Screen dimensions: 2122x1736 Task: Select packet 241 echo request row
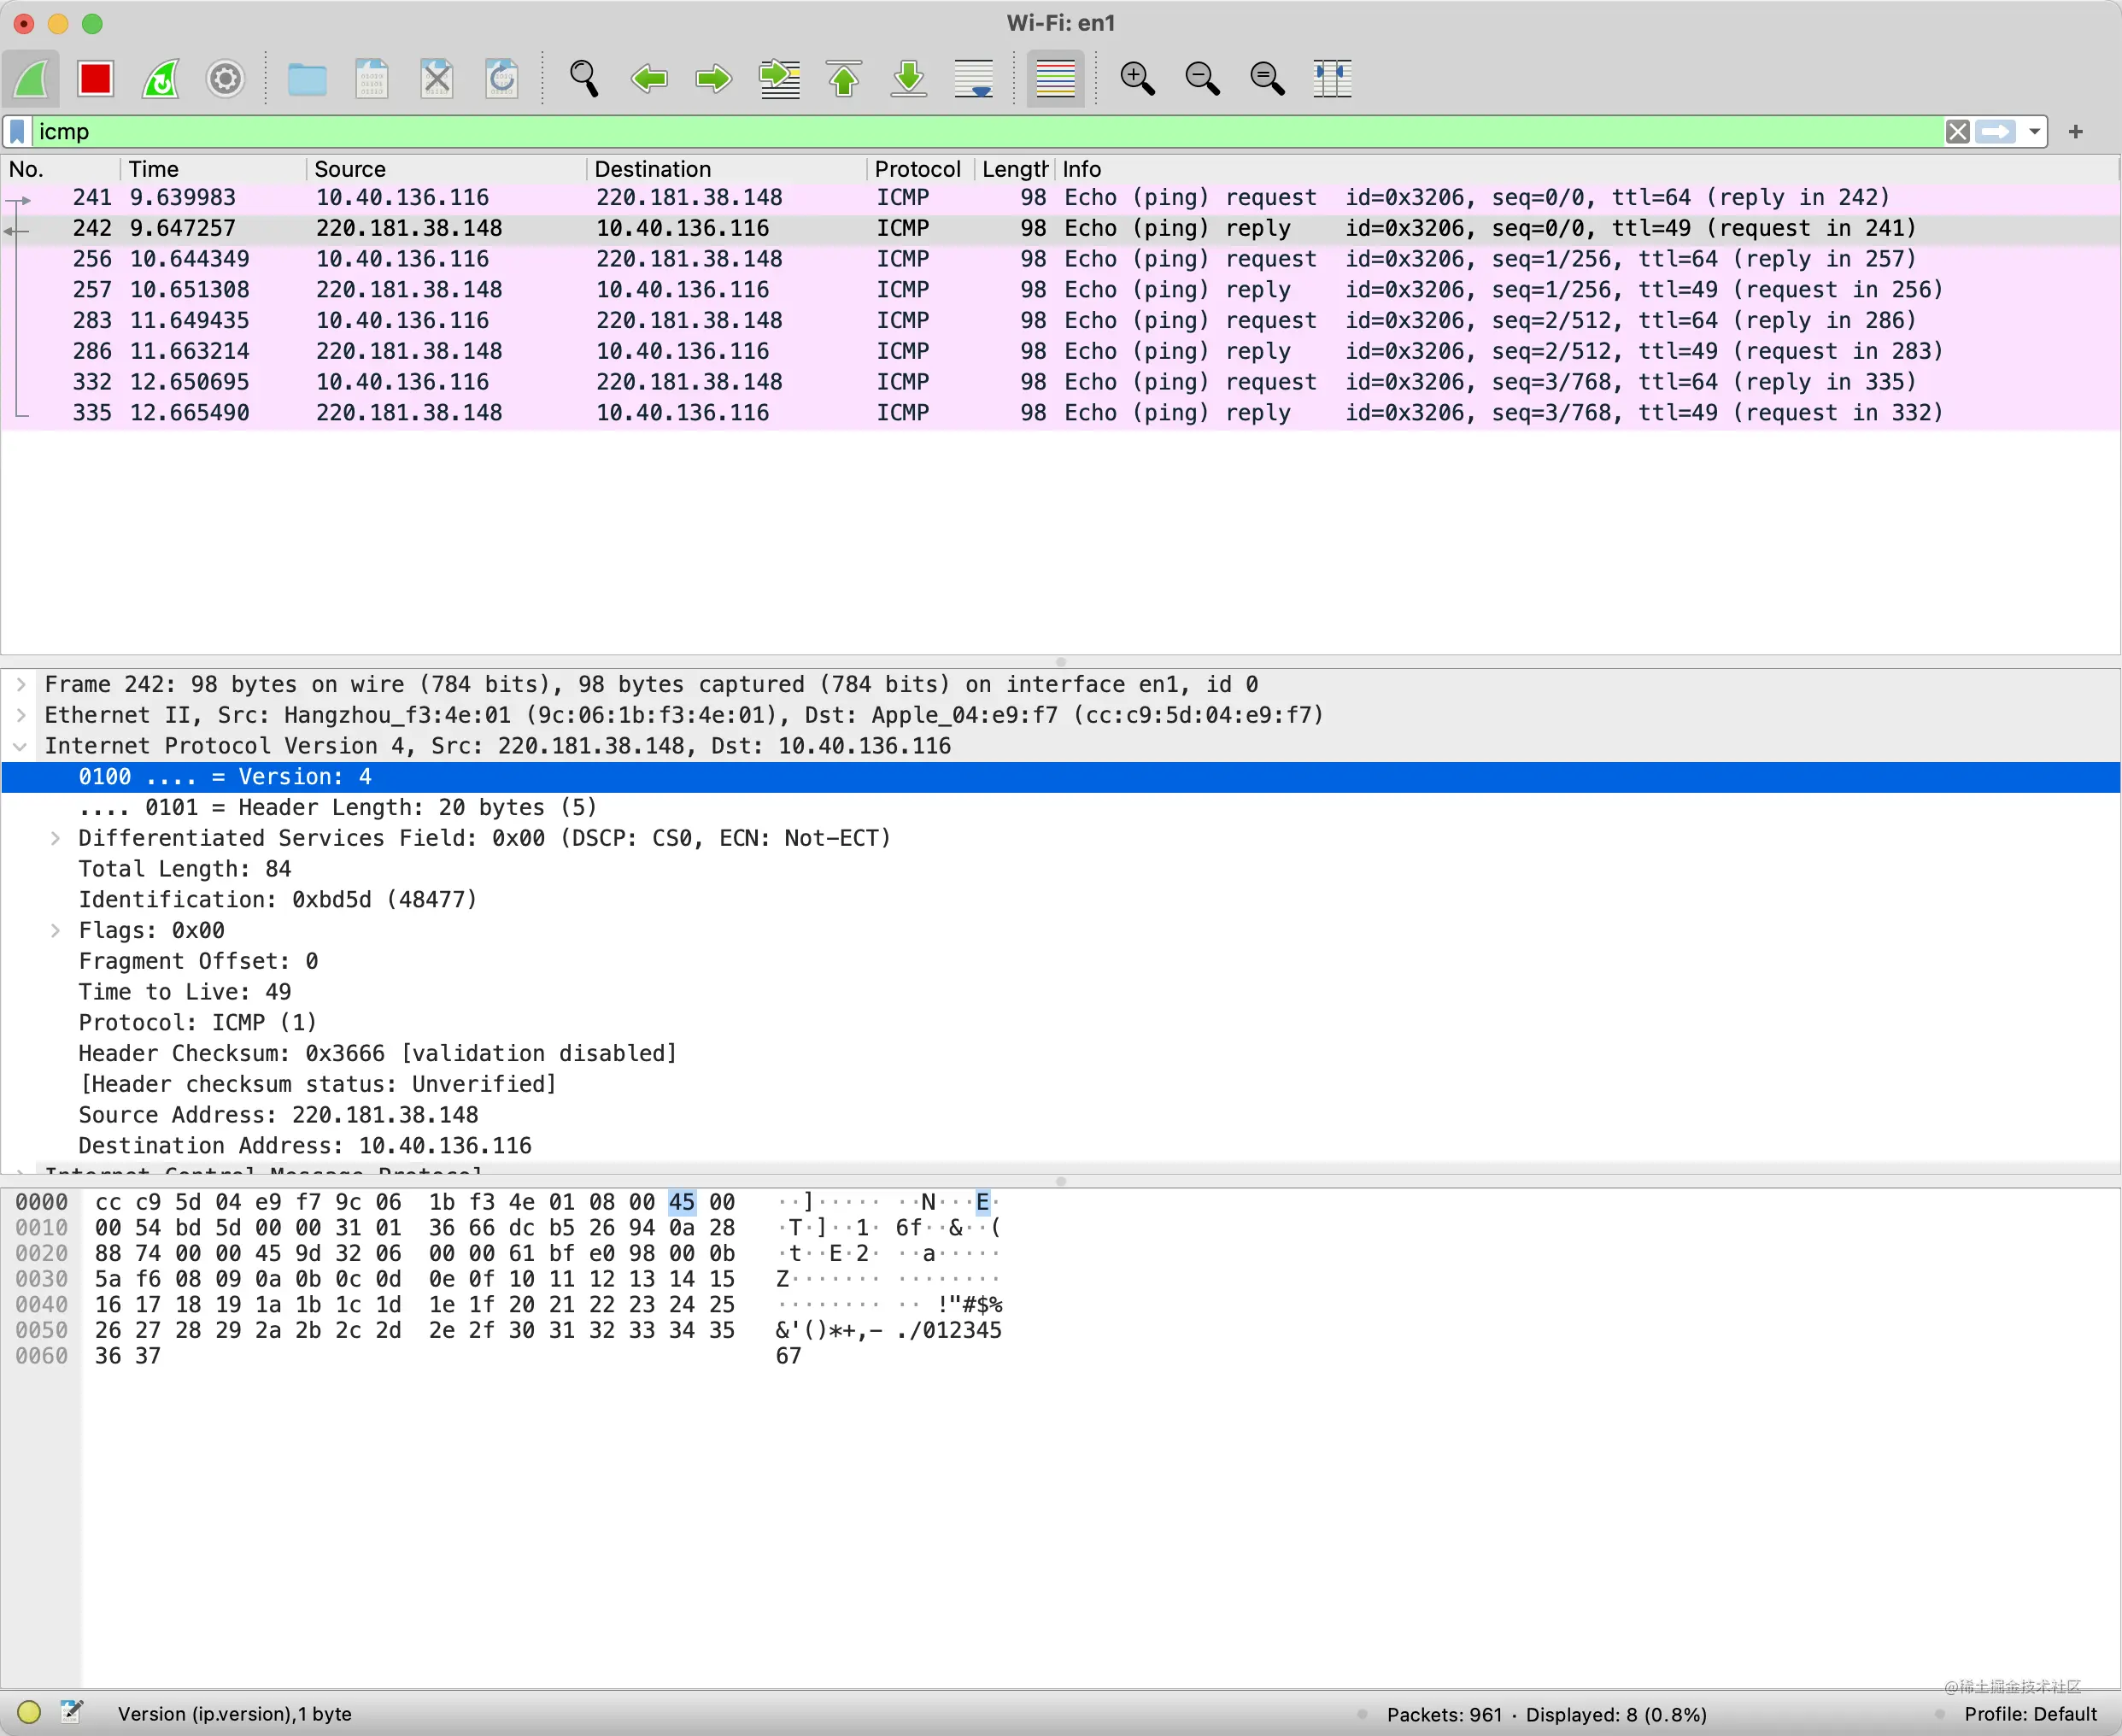pyautogui.click(x=1060, y=198)
